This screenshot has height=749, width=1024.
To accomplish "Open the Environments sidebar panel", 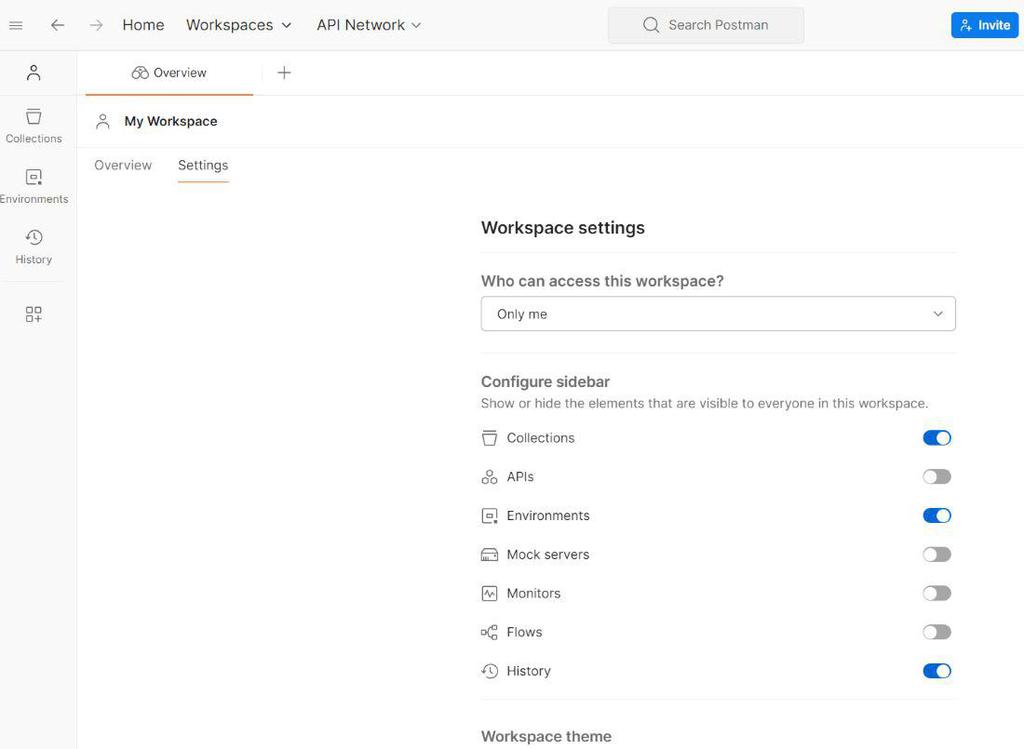I will click(x=34, y=185).
